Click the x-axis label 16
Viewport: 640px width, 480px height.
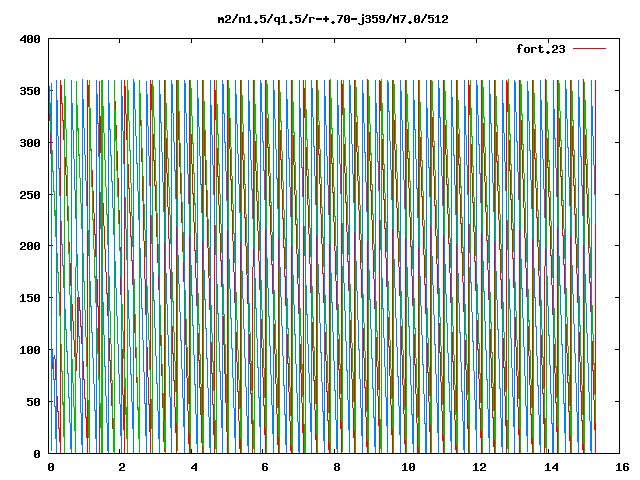(622, 467)
